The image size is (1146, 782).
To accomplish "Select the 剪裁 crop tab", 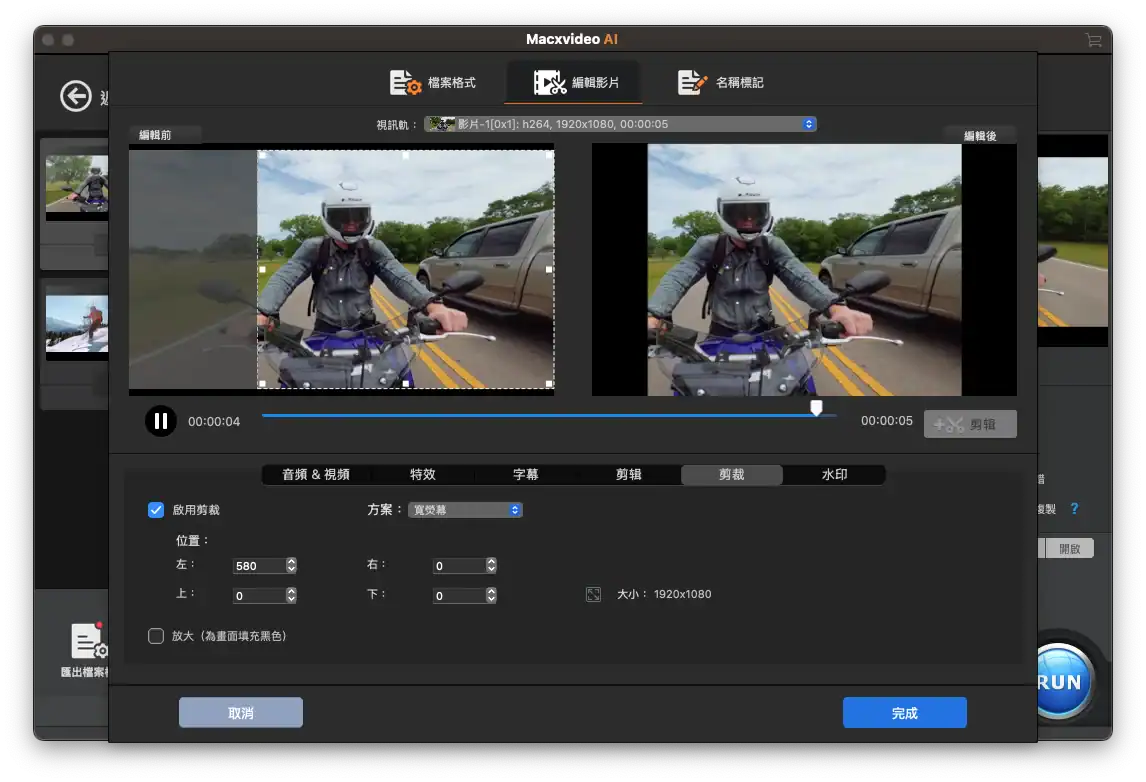I will 732,474.
